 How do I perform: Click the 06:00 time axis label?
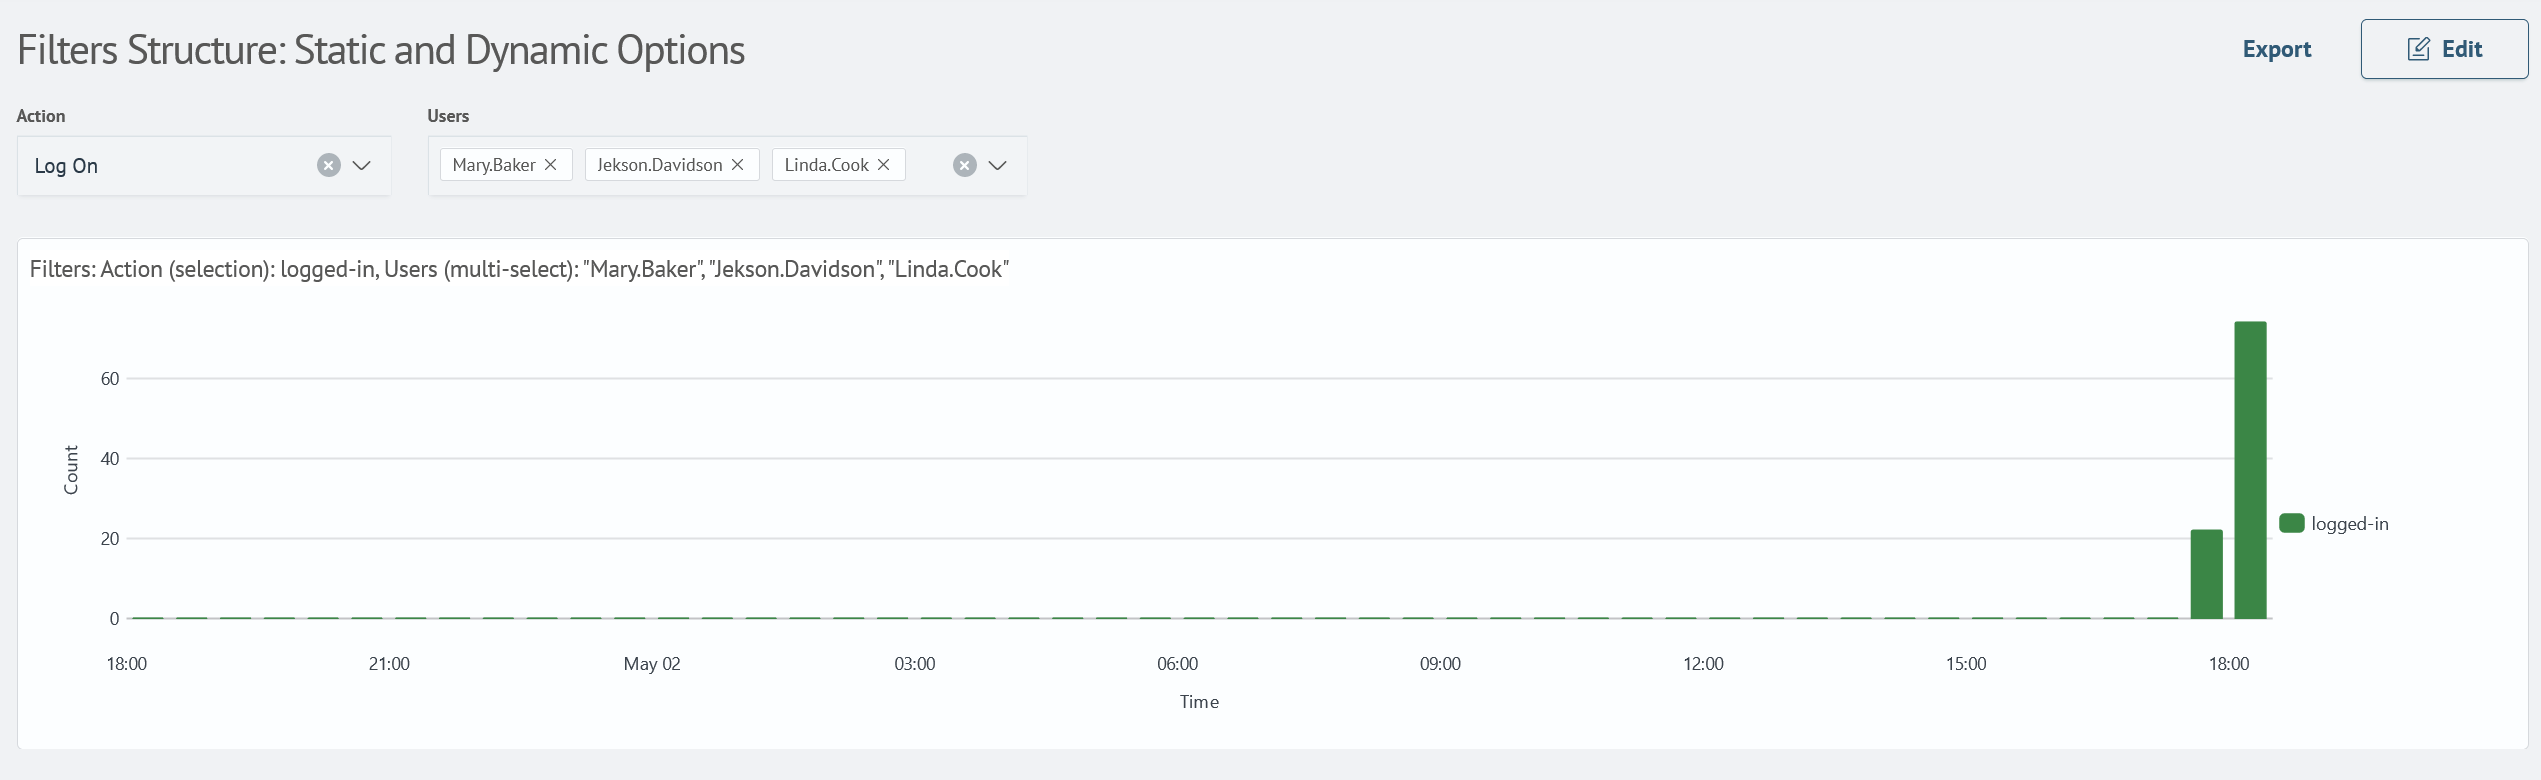click(1177, 664)
